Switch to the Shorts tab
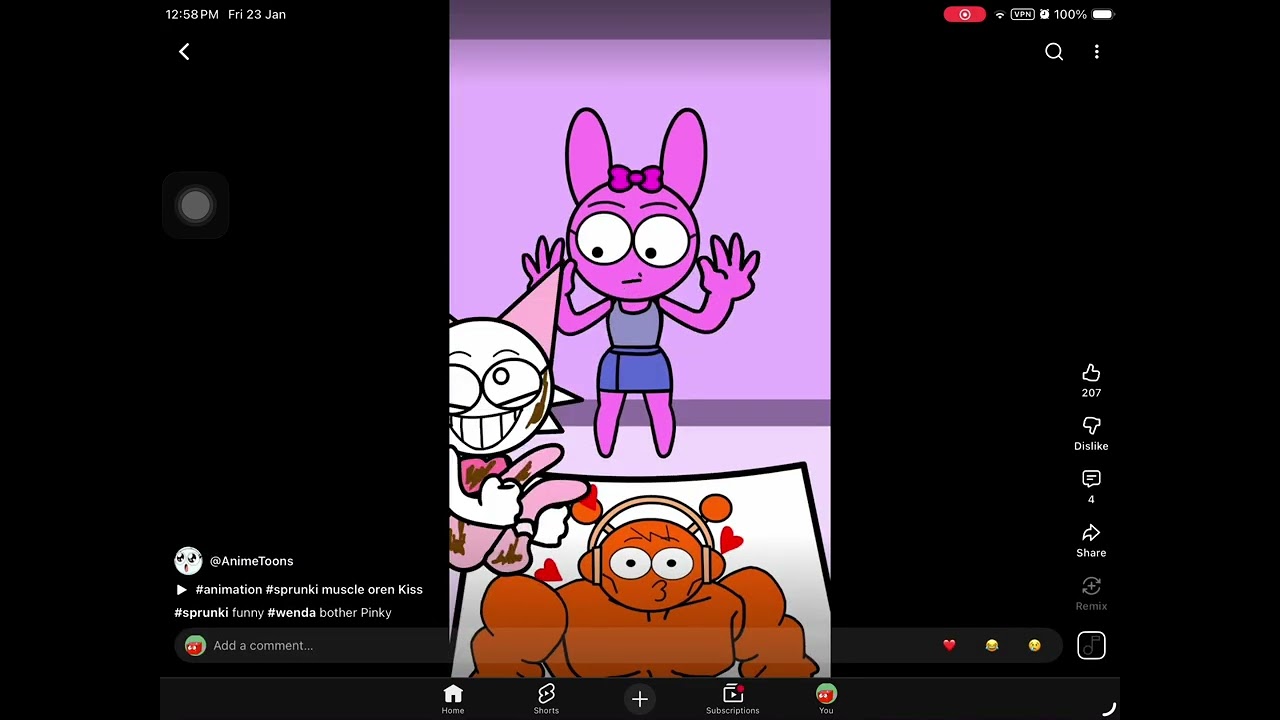This screenshot has width=1280, height=720. pyautogui.click(x=546, y=699)
